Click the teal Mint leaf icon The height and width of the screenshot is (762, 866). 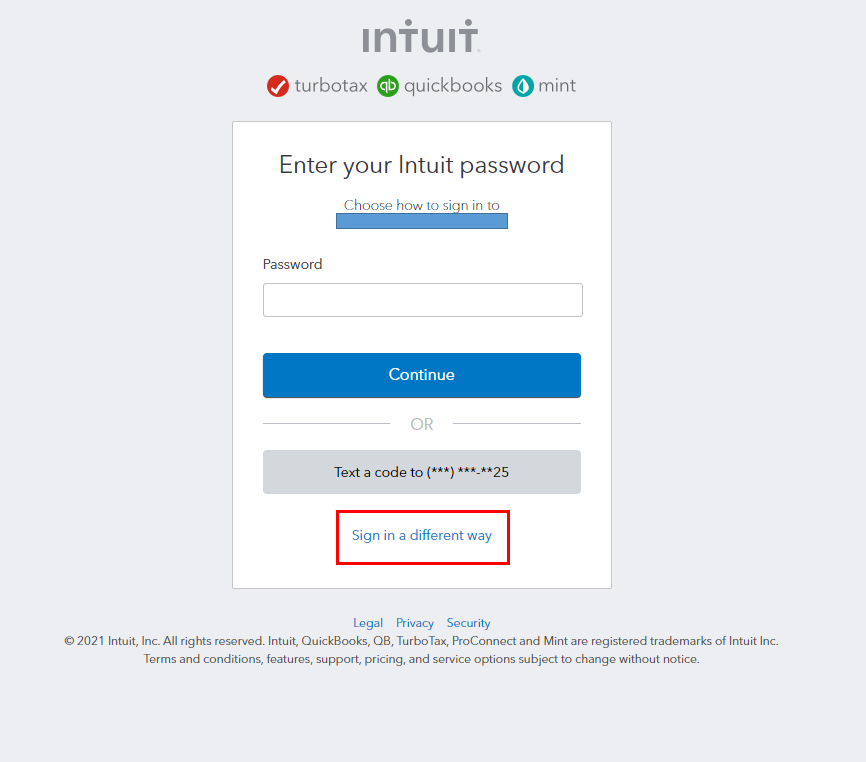click(x=523, y=86)
